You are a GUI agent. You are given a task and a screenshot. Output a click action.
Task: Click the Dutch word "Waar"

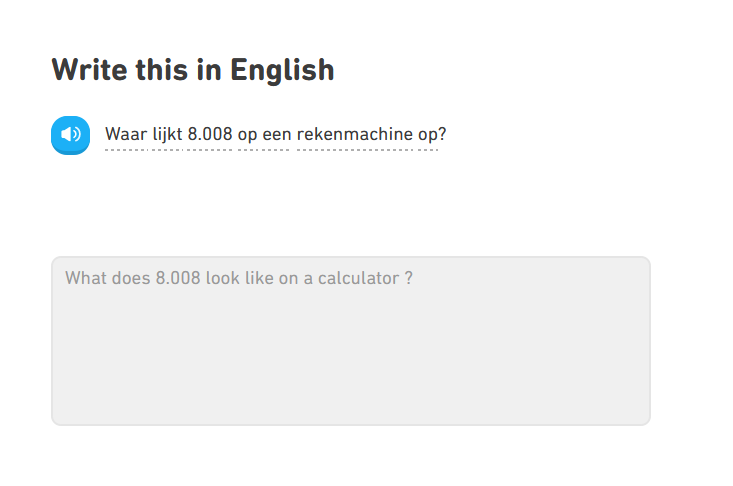125,134
